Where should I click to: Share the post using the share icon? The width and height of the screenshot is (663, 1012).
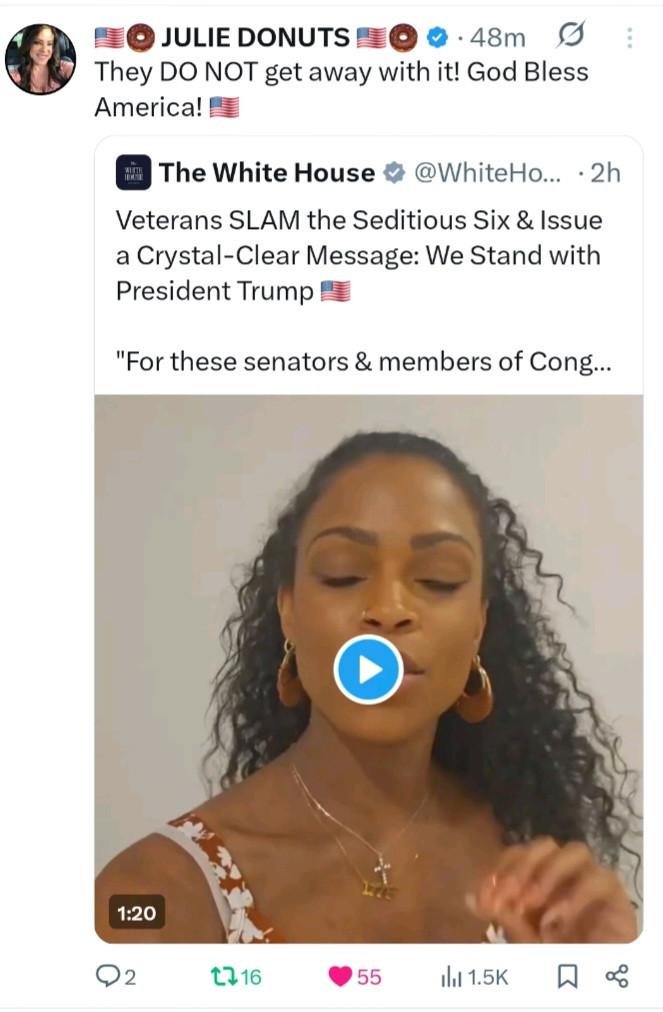[x=617, y=976]
